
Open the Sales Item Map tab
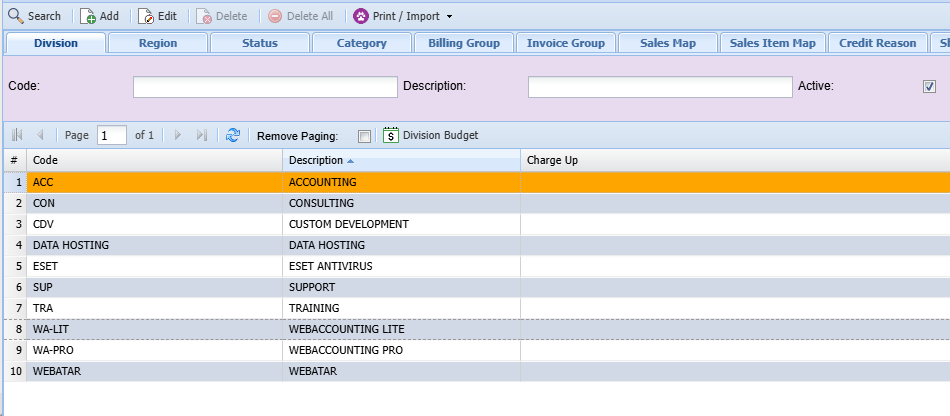pos(772,43)
